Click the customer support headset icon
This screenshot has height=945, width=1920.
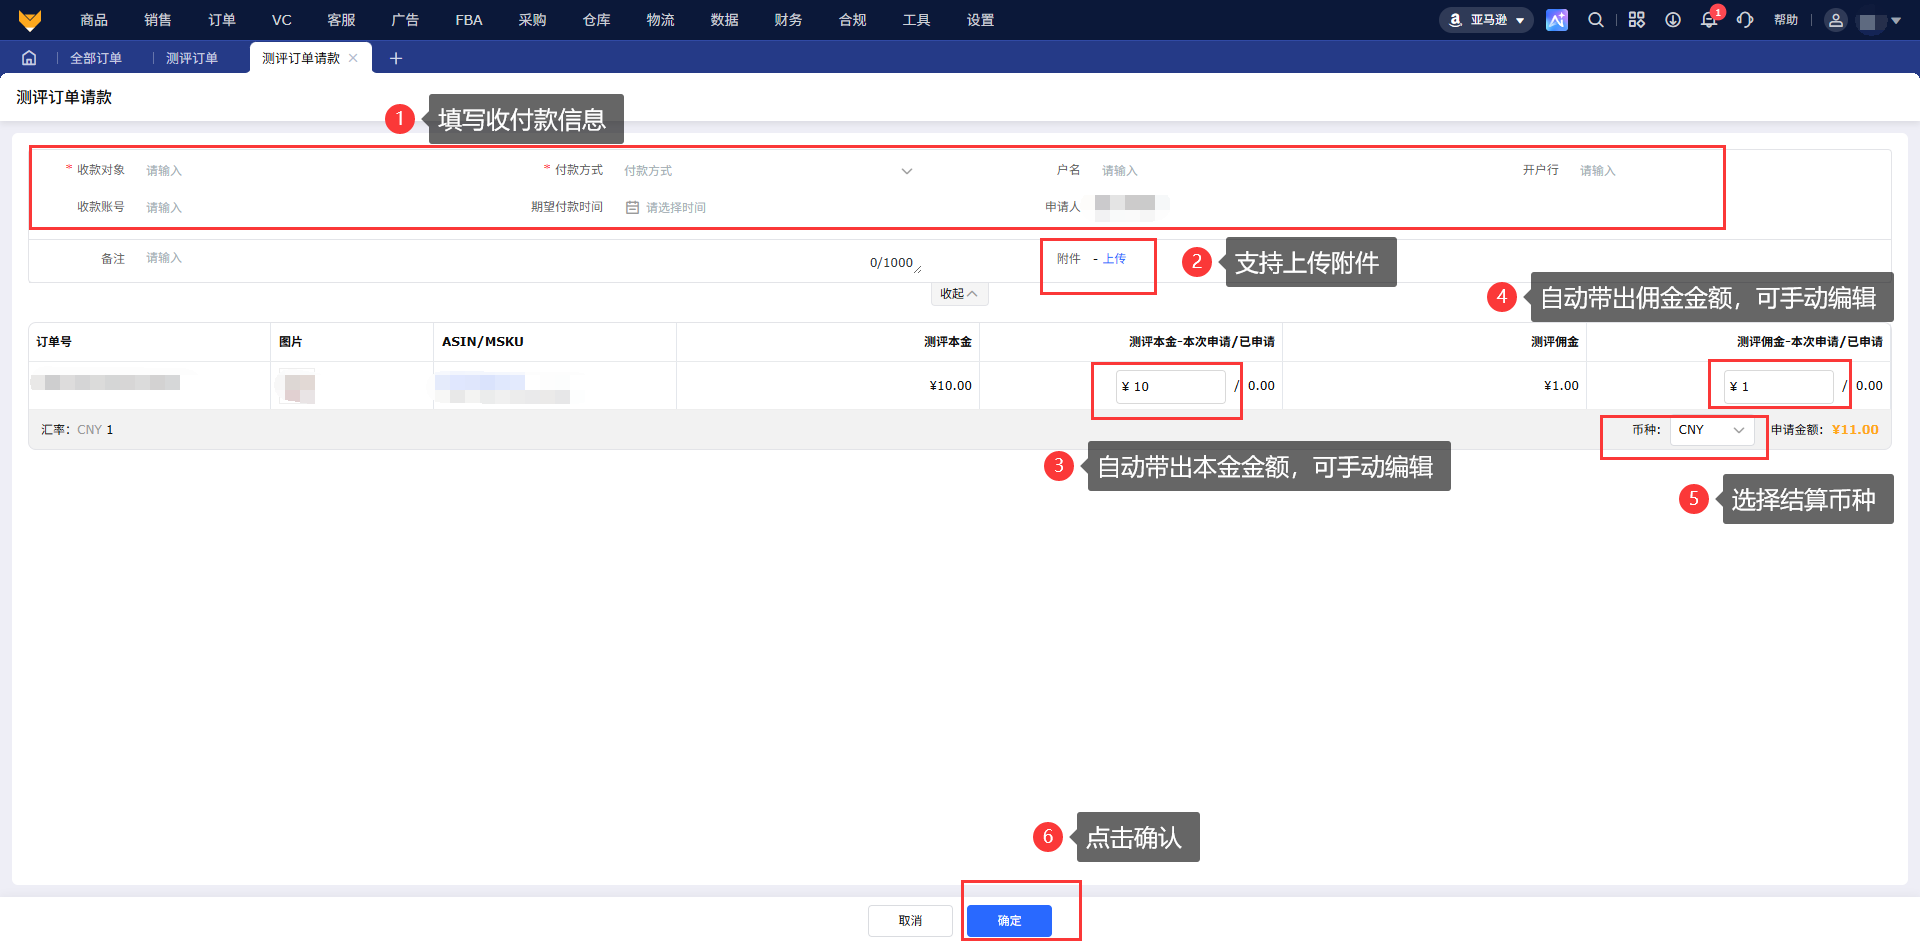[1745, 20]
